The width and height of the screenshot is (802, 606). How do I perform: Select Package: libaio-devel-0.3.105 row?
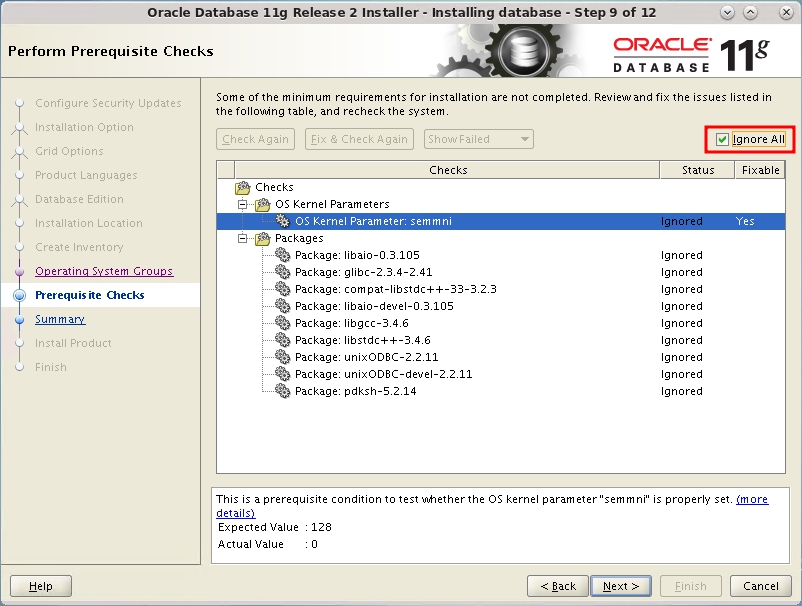coord(501,306)
